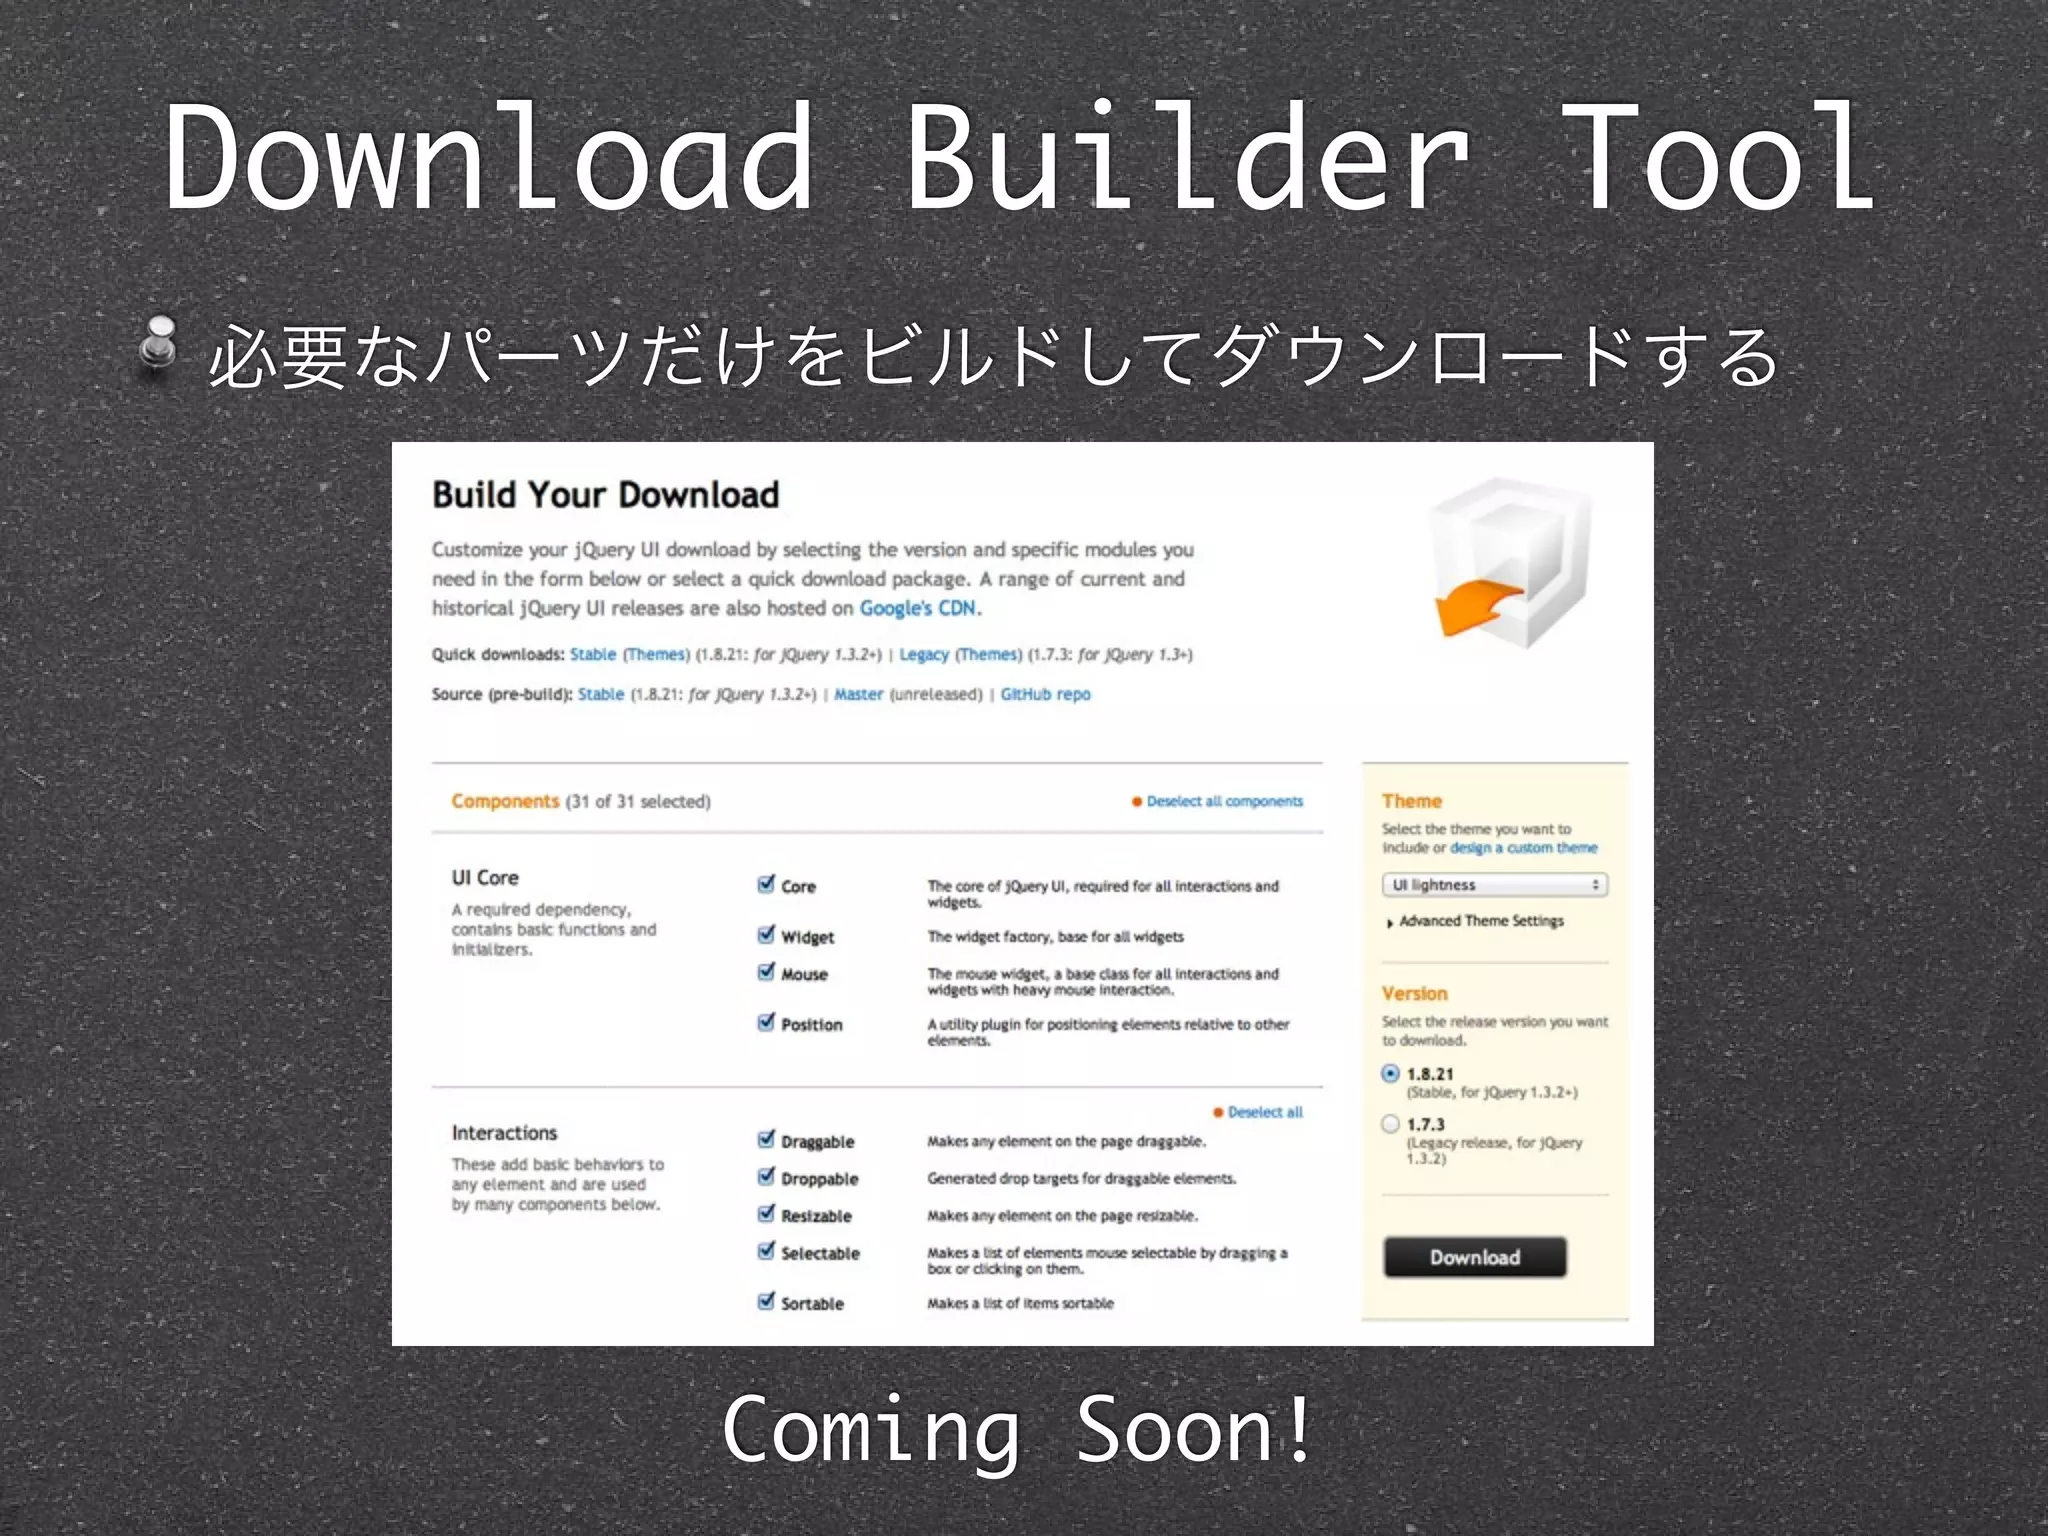The image size is (2048, 1536).
Task: Click Quick downloads Legacy link
Action: pos(924,654)
